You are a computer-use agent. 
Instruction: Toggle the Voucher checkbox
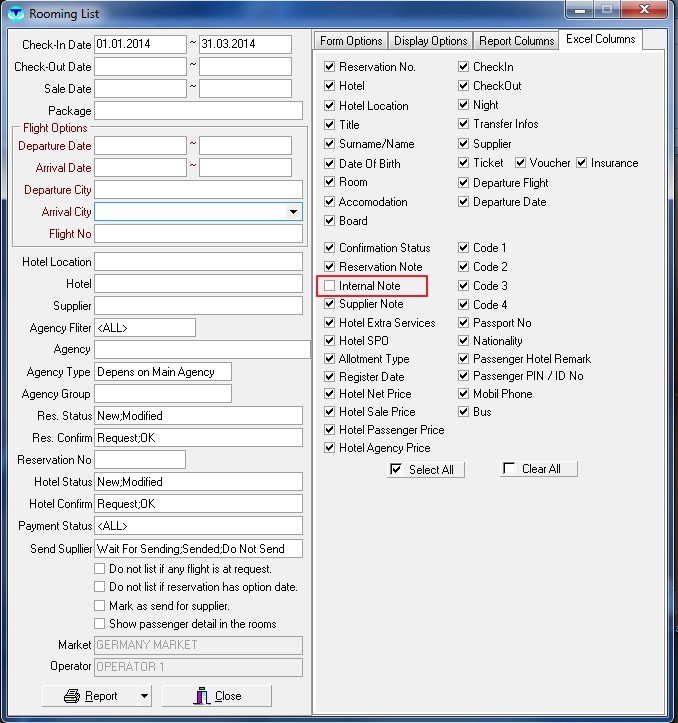[x=520, y=163]
